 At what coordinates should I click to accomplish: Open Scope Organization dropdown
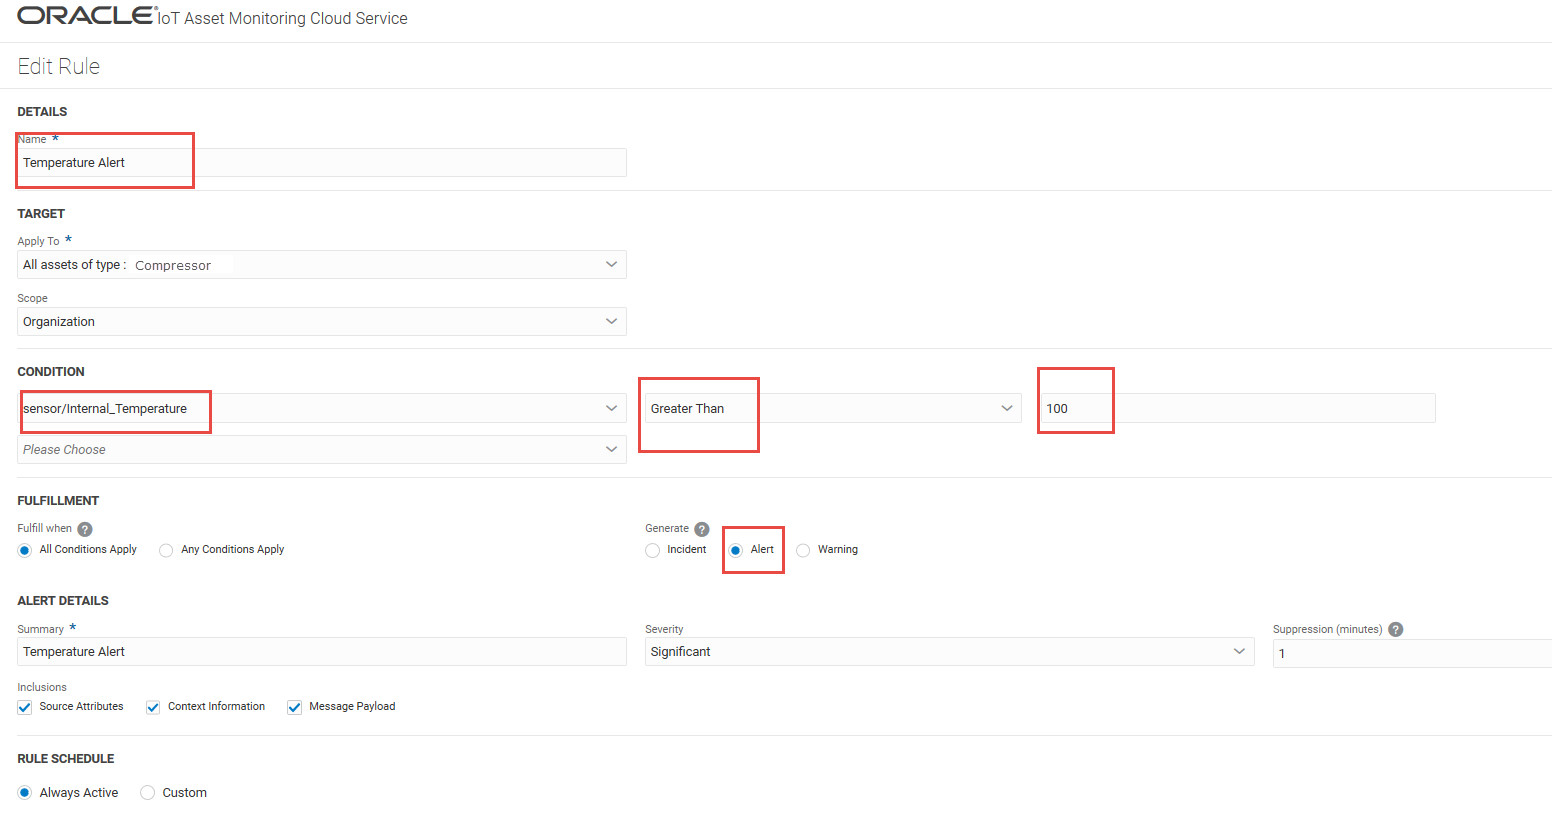322,322
